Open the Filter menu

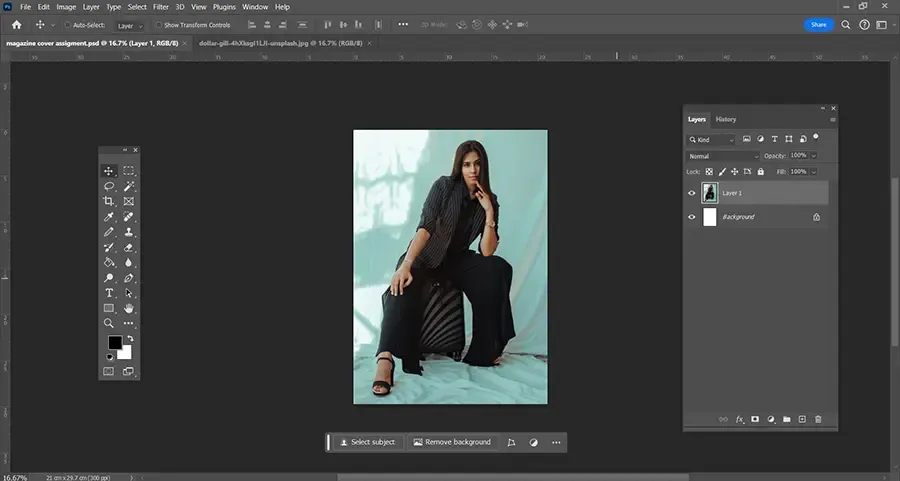pyautogui.click(x=161, y=7)
